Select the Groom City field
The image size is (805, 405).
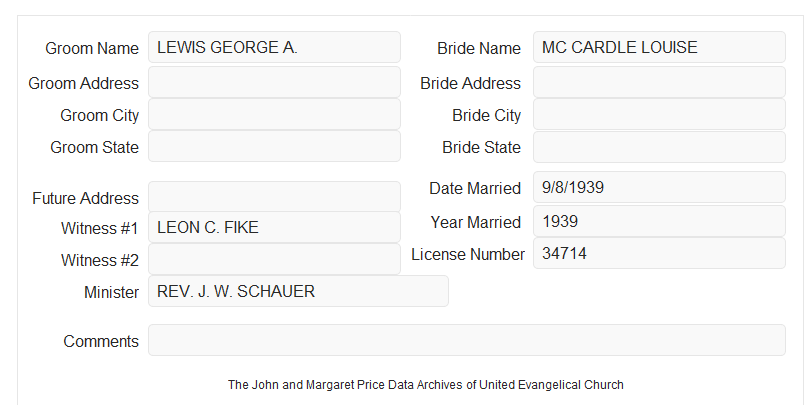pyautogui.click(x=274, y=114)
